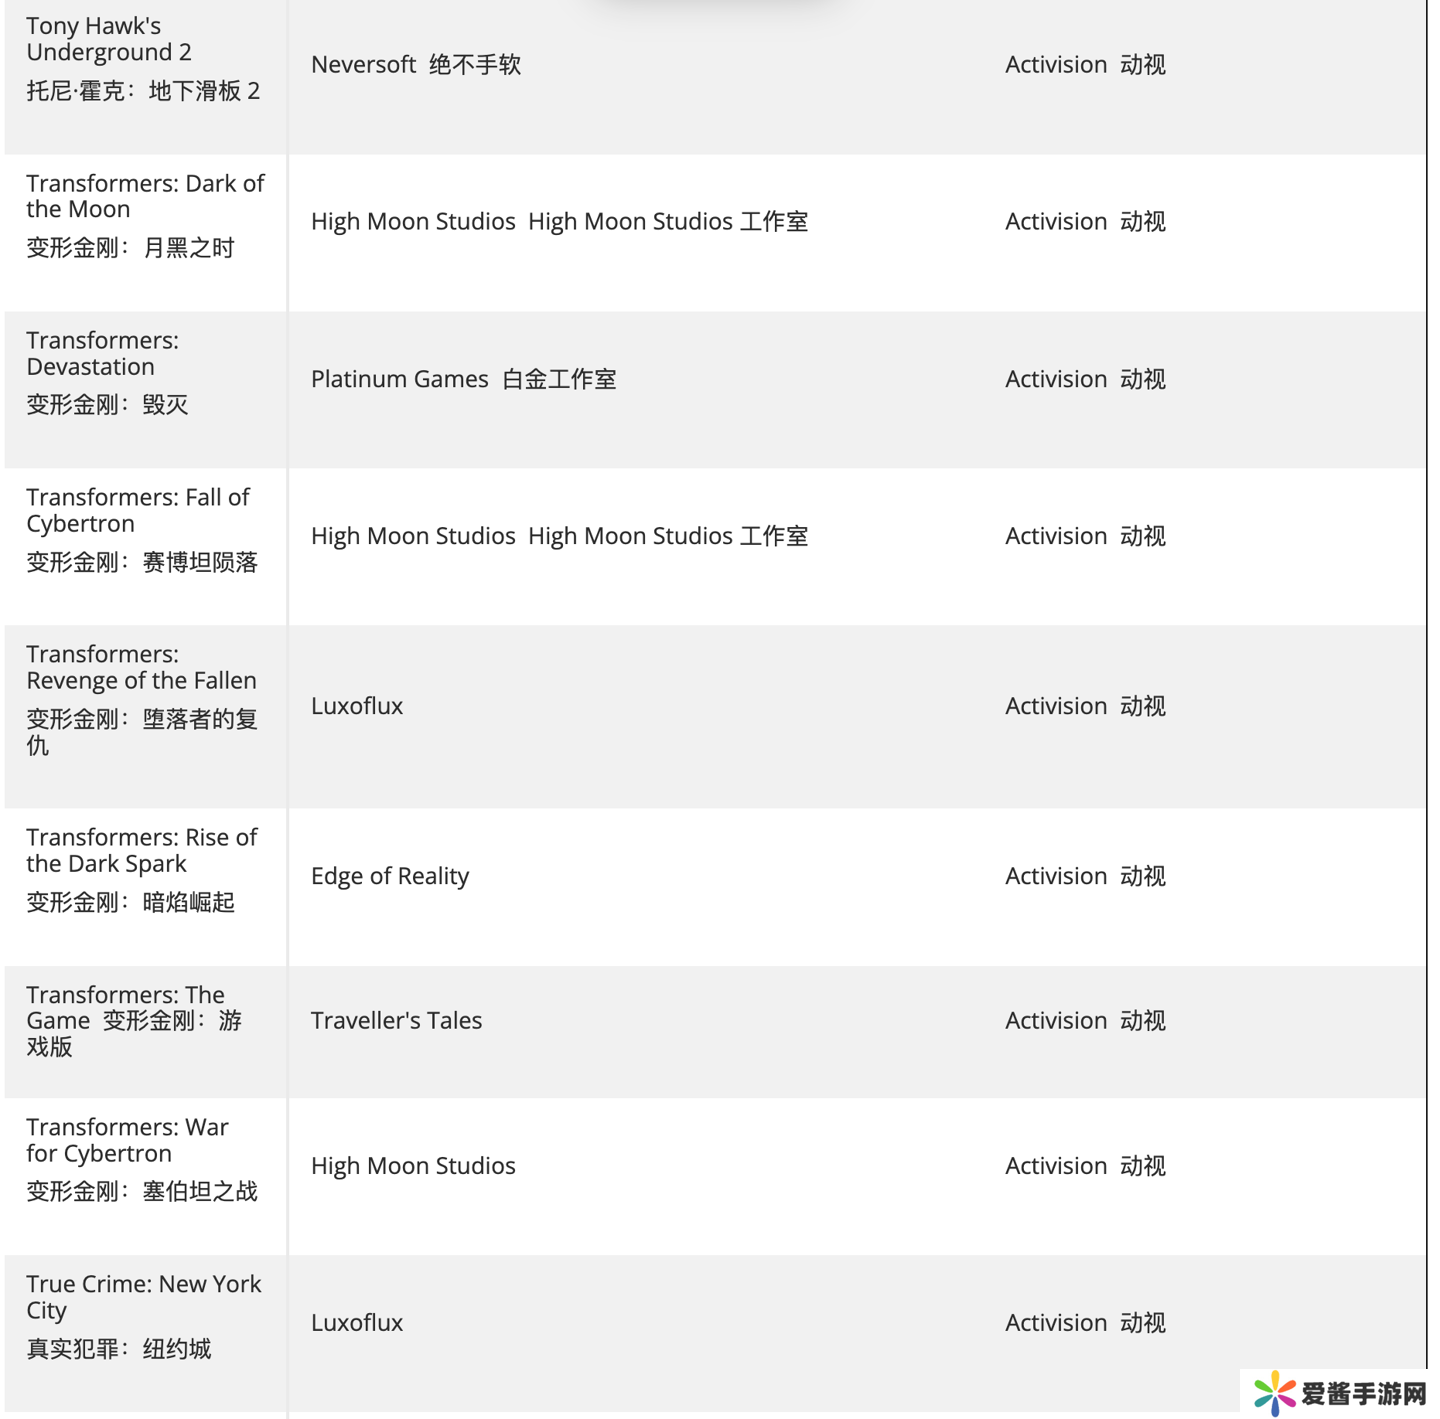Click Luxoflux in the Revenge of the Fallen row
The height and width of the screenshot is (1419, 1440).
pos(357,706)
